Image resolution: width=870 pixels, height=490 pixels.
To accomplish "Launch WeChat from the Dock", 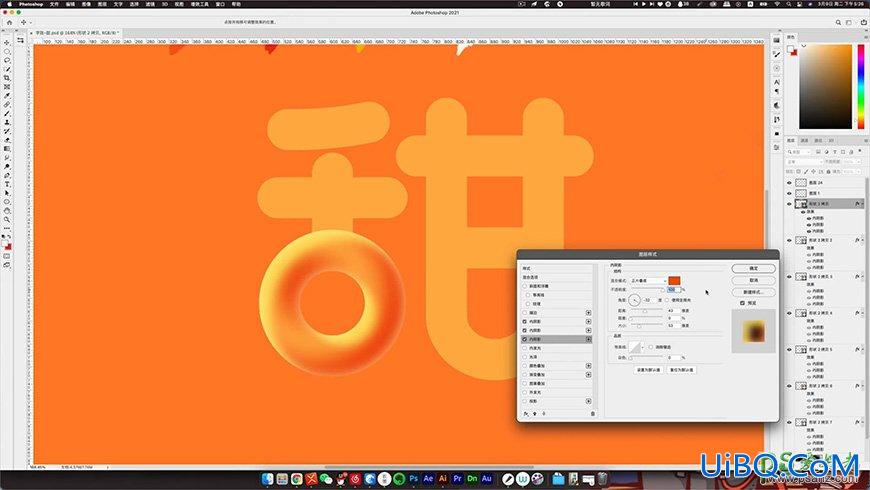I will click(326, 478).
